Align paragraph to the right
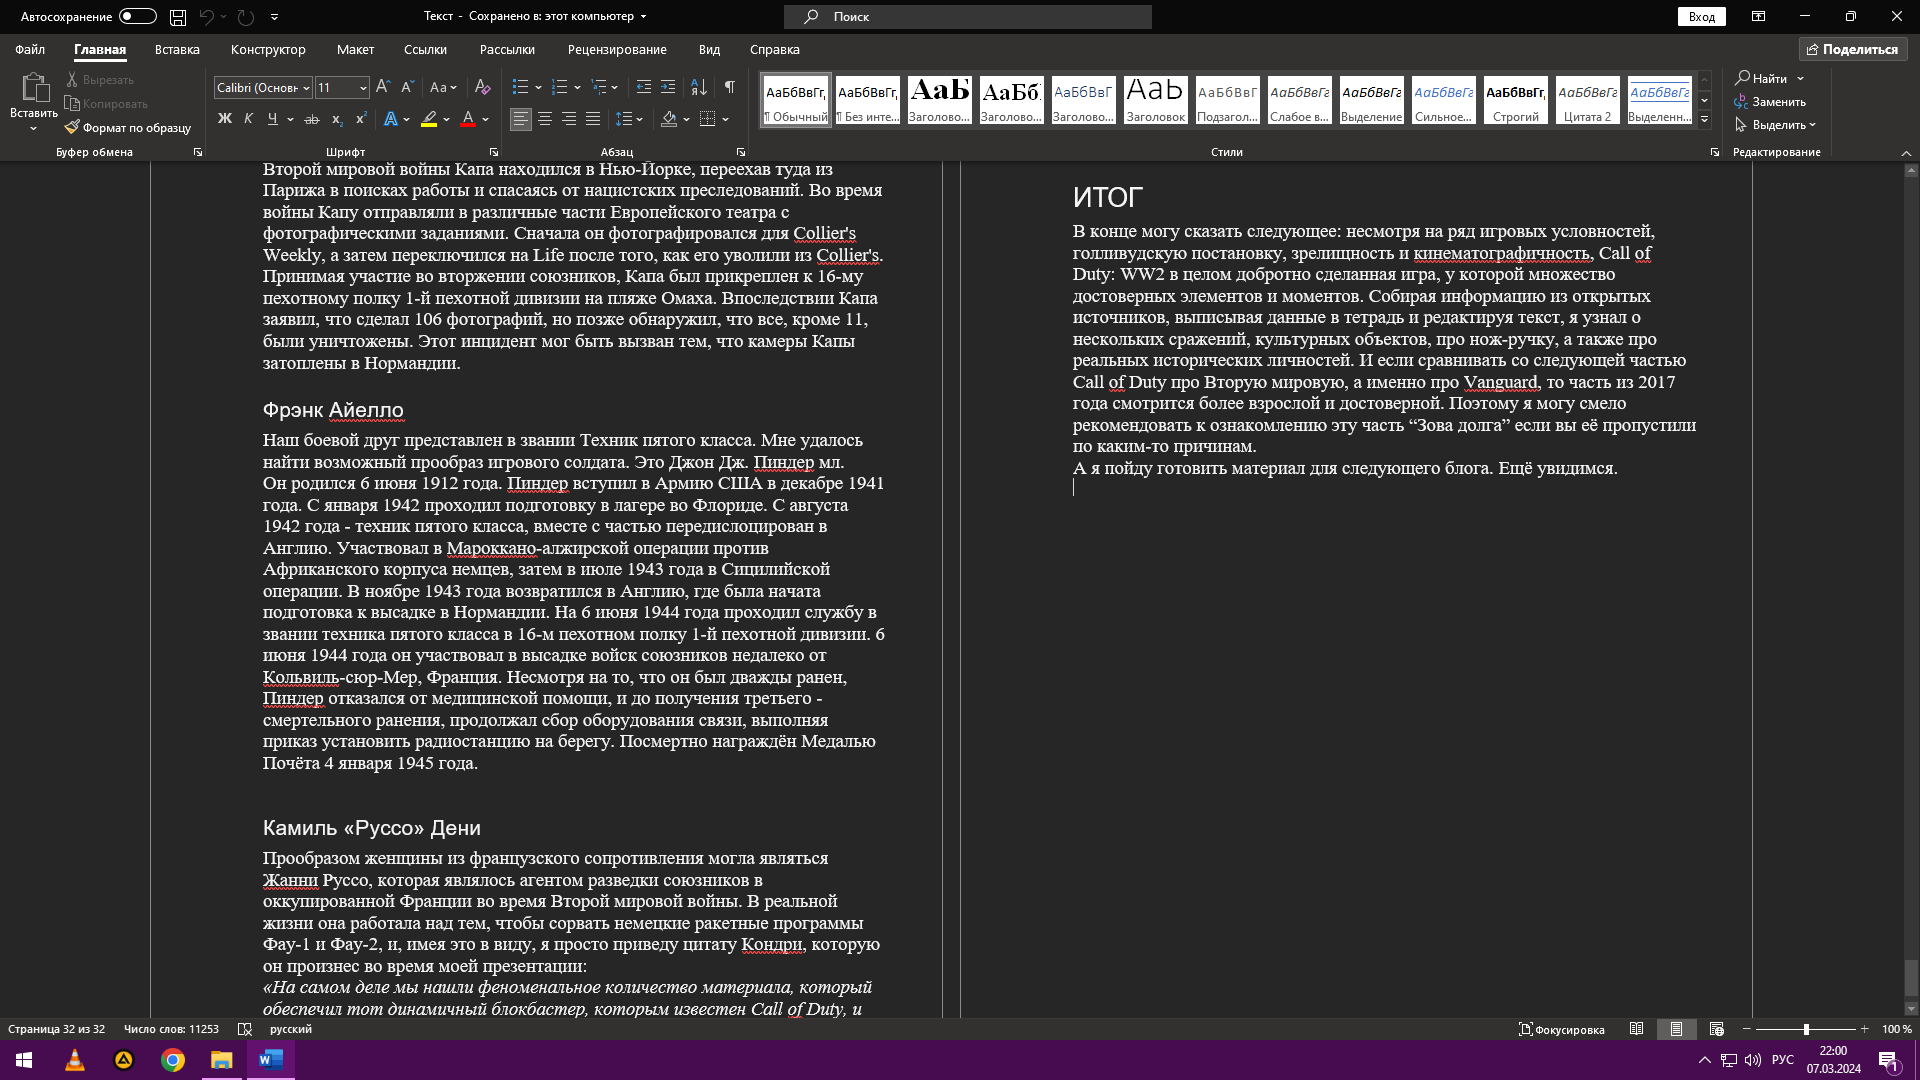 coord(569,119)
